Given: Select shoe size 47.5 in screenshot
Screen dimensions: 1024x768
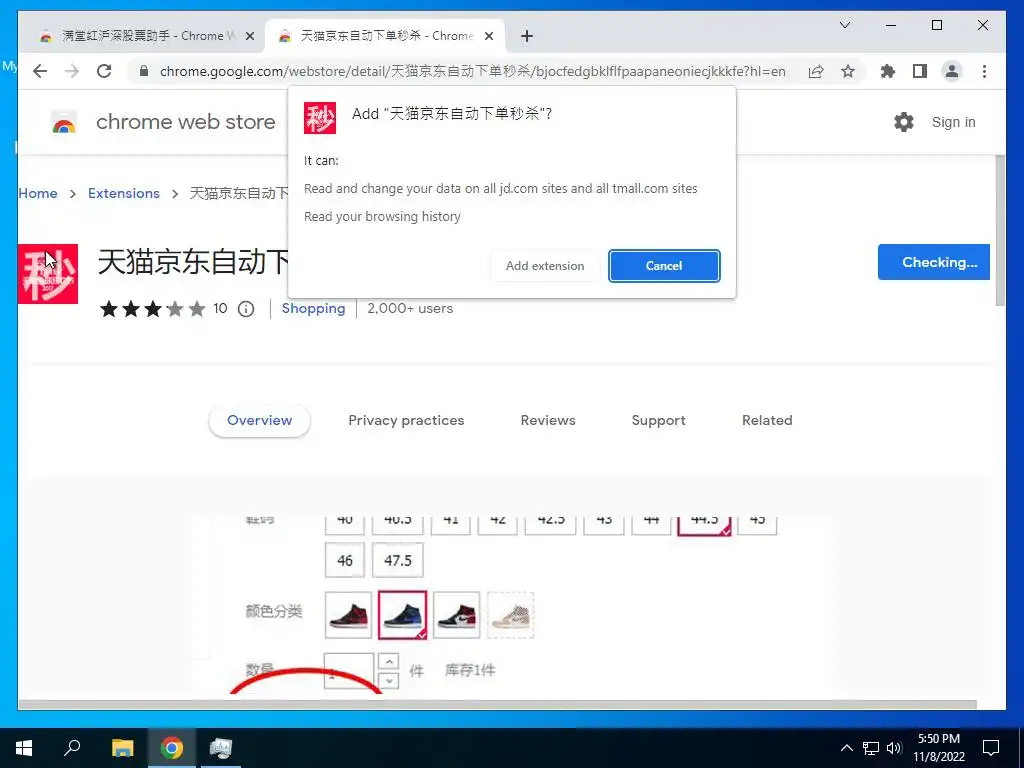Looking at the screenshot, I should pos(398,560).
